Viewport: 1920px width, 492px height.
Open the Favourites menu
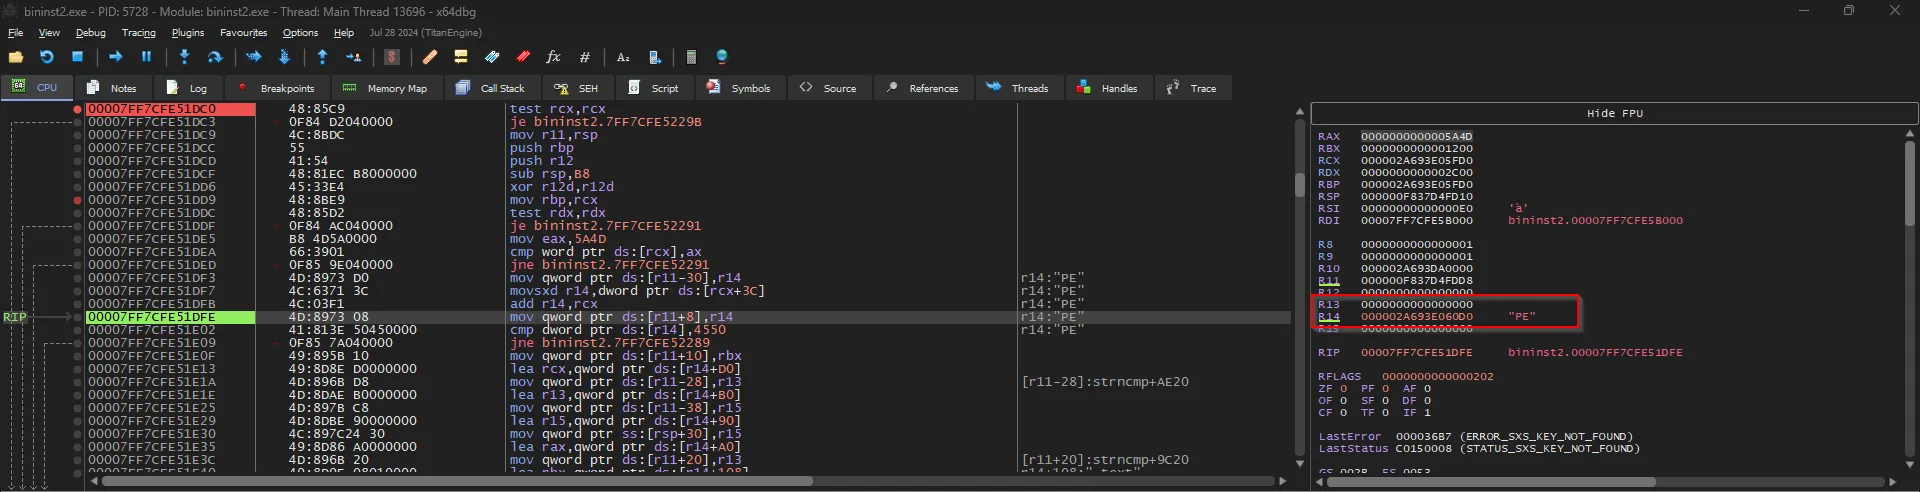(x=244, y=33)
